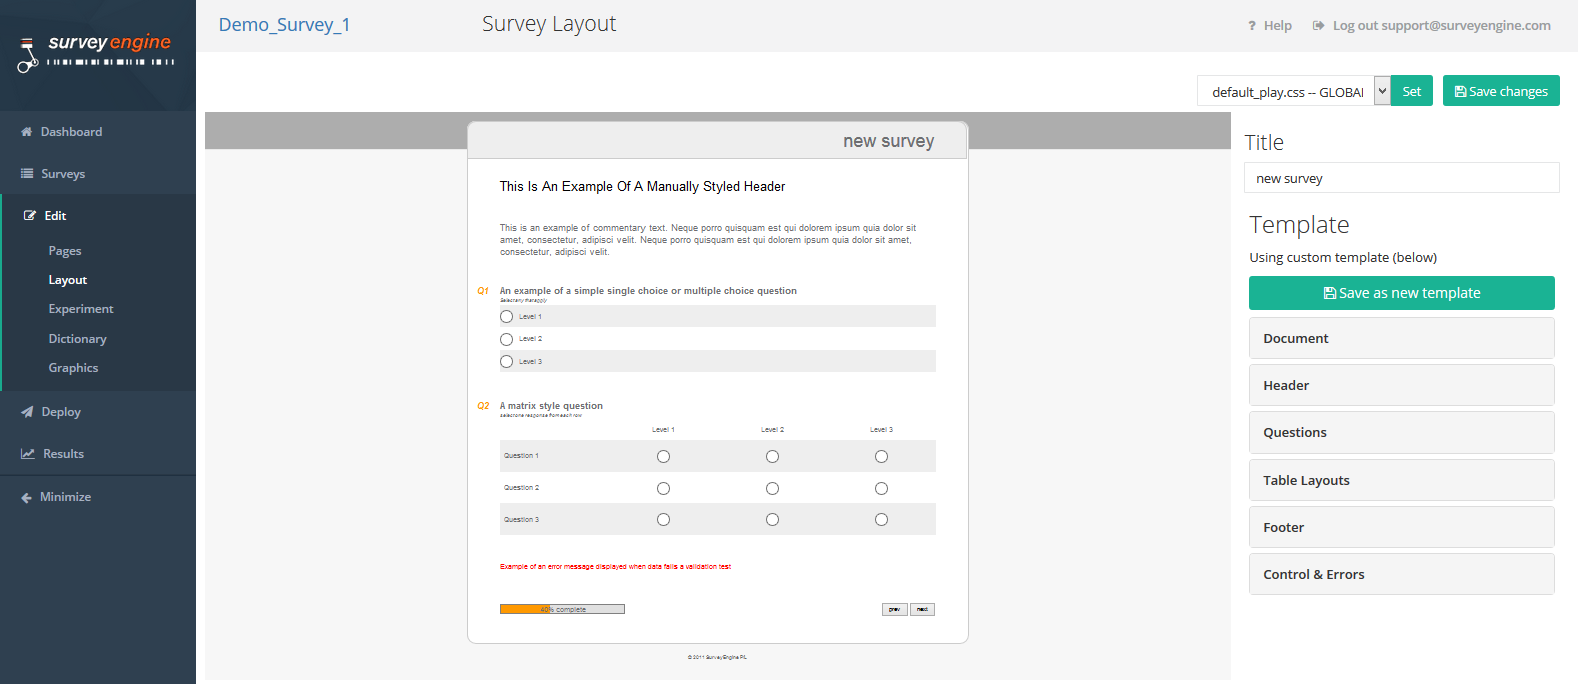1578x684 pixels.
Task: Expand the Document settings section
Action: tap(1401, 338)
